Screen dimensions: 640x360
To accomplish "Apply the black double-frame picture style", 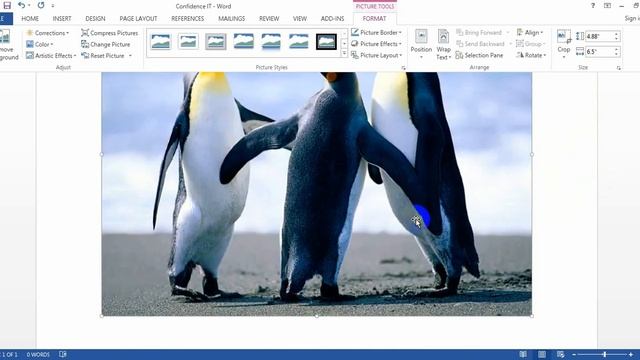I will click(326, 42).
